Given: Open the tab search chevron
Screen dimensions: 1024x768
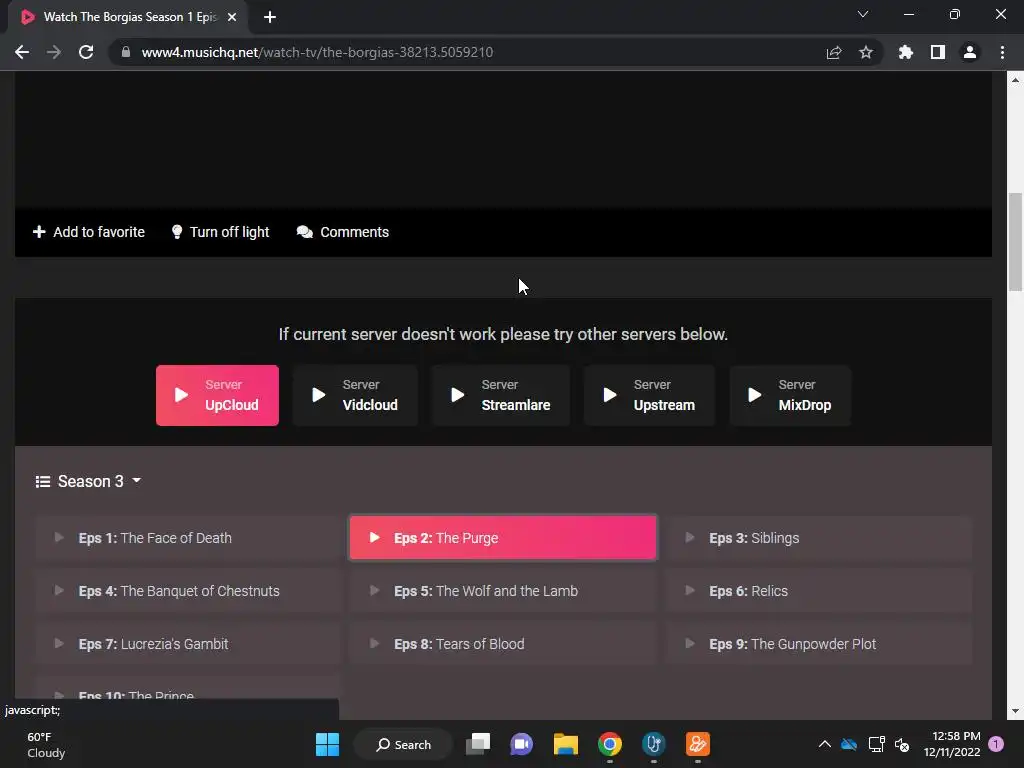Looking at the screenshot, I should 863,14.
